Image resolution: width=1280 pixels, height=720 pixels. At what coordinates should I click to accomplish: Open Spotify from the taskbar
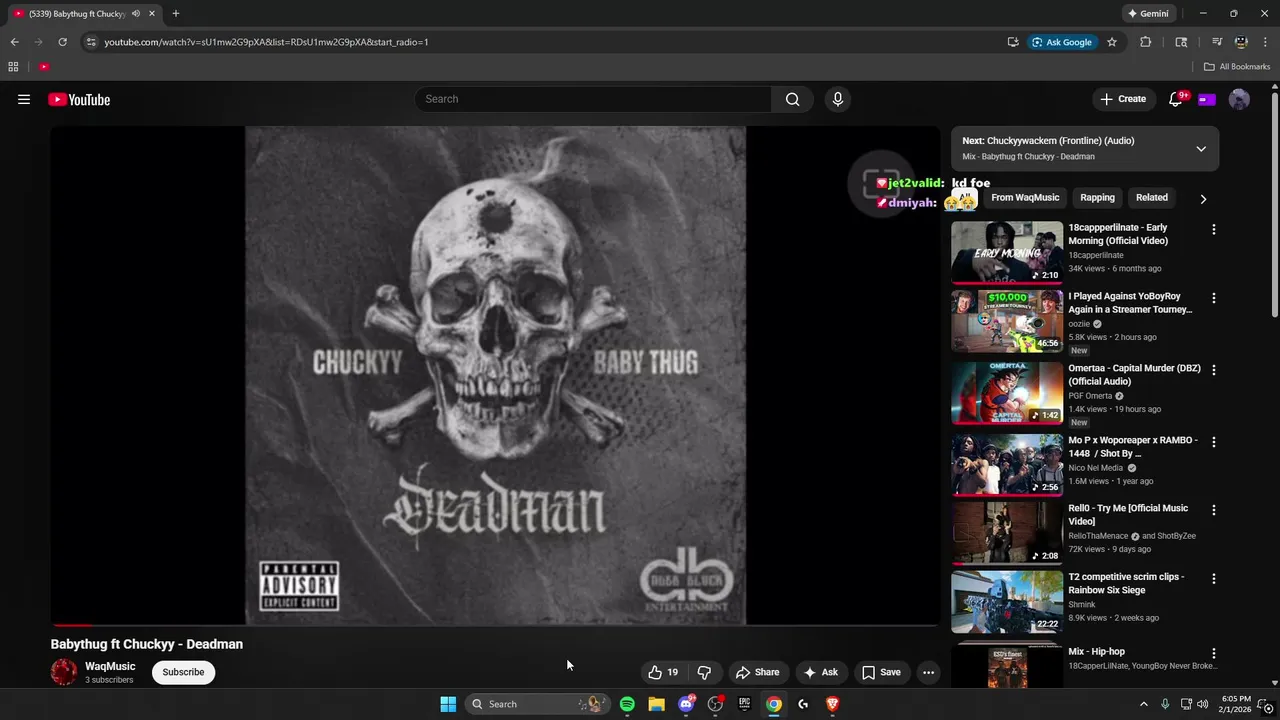[627, 704]
